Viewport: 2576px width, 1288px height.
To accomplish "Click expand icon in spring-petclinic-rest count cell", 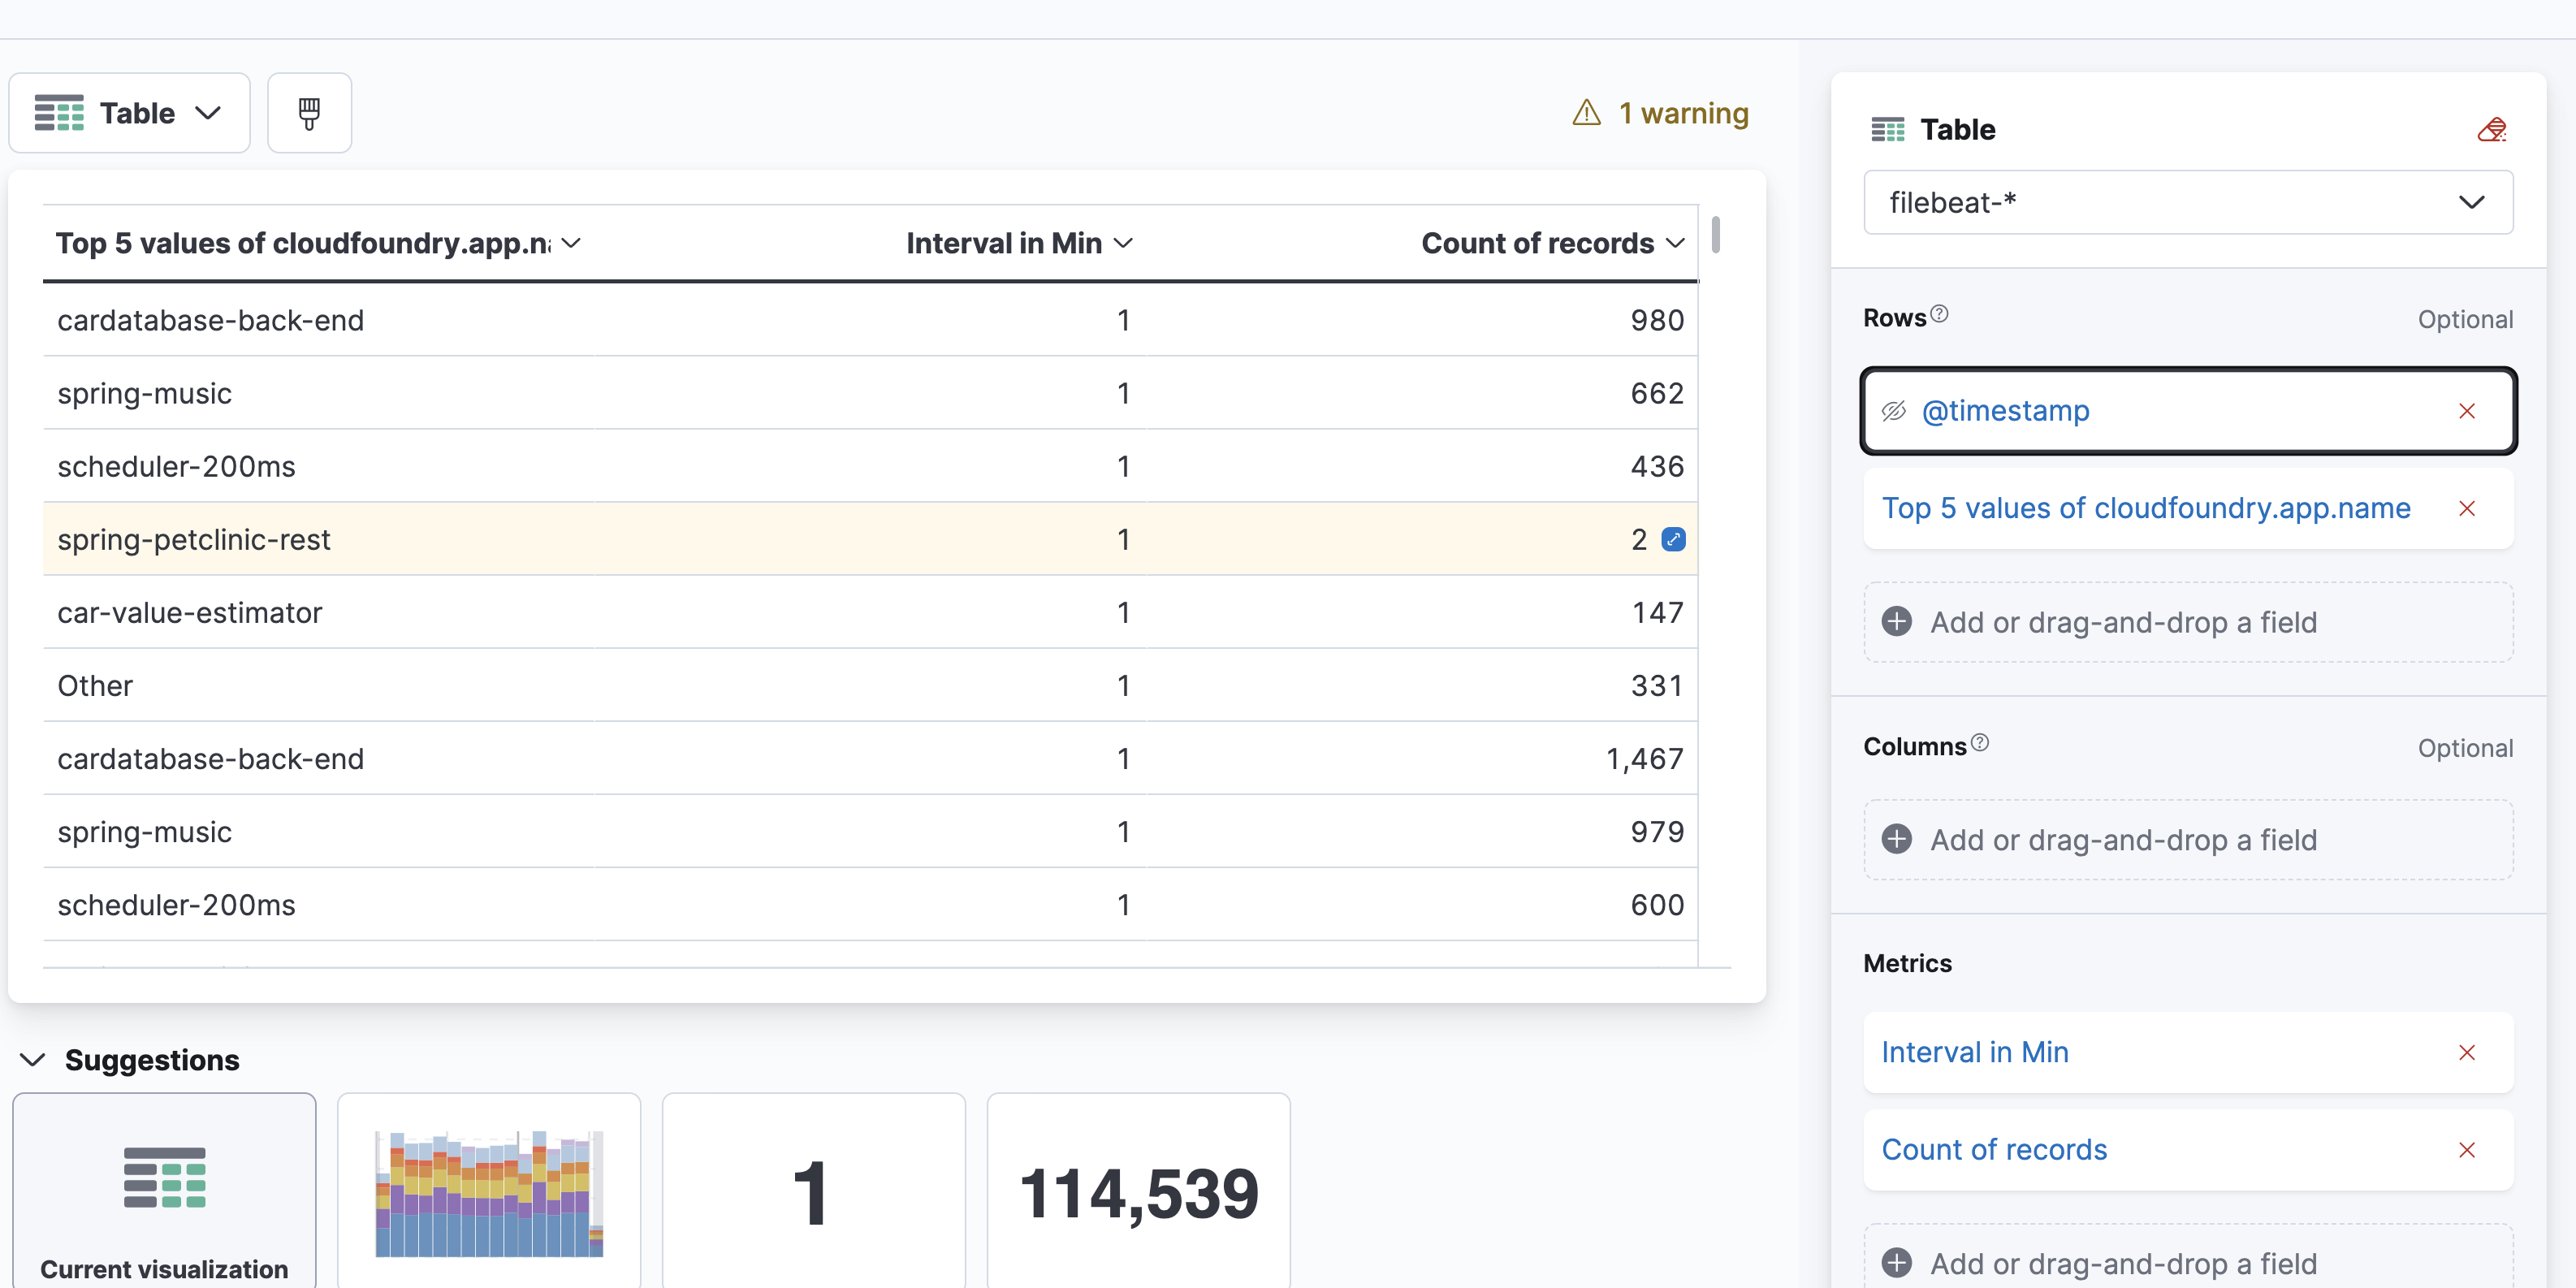I will [1673, 540].
